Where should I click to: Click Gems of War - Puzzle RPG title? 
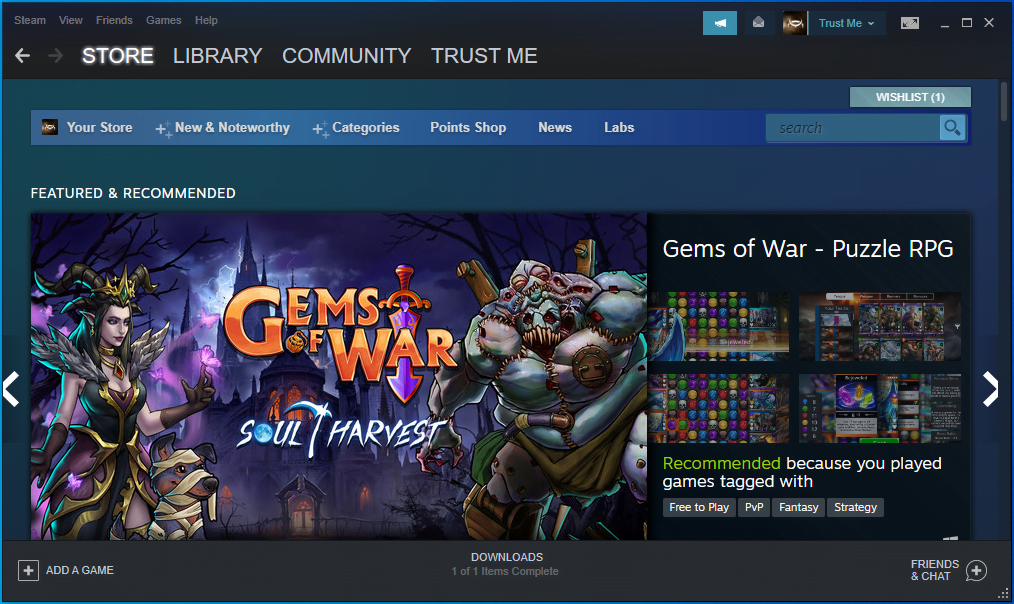pyautogui.click(x=808, y=249)
